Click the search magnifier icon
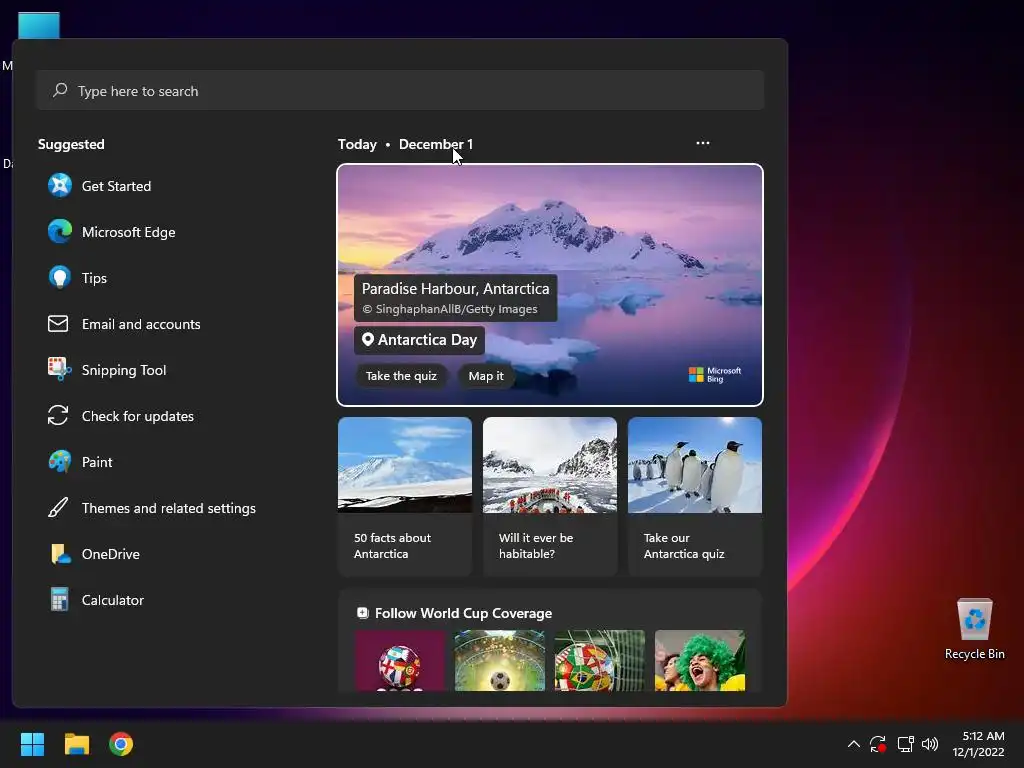The image size is (1024, 768). pyautogui.click(x=60, y=90)
